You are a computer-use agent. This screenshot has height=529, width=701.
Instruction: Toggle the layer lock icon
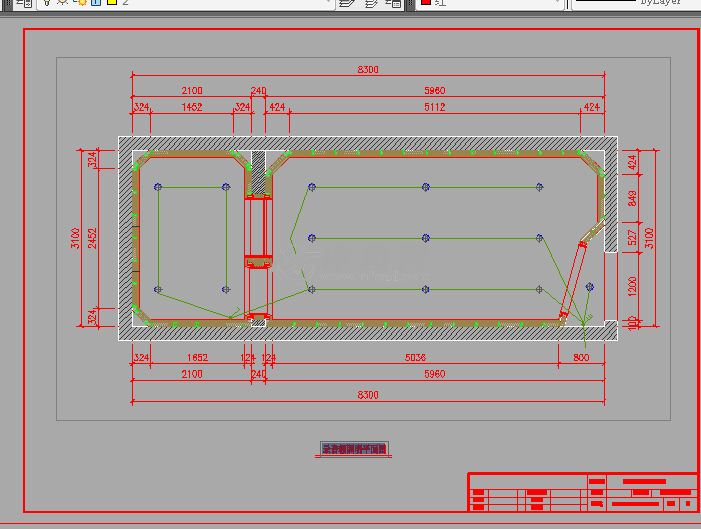pos(94,4)
